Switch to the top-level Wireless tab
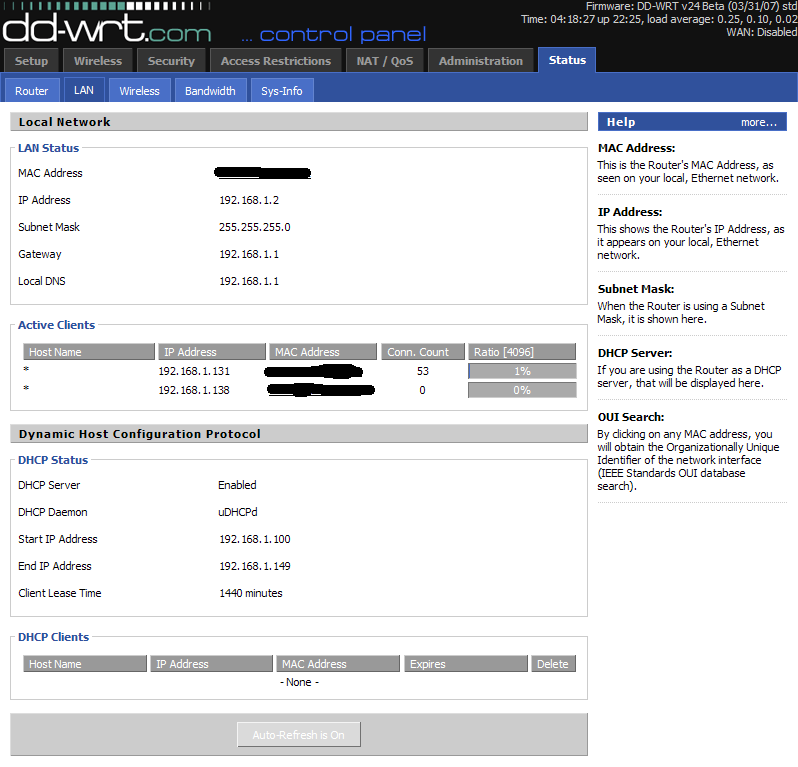 [98, 61]
